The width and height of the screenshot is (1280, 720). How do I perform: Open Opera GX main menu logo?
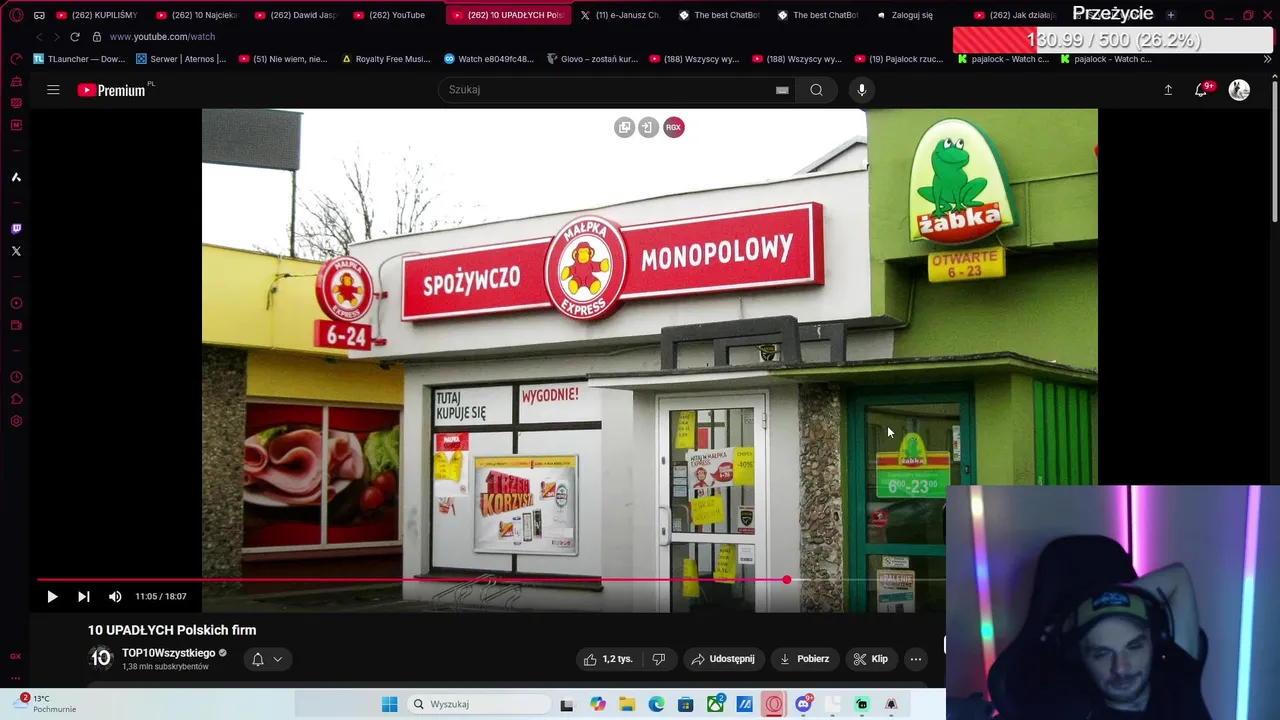point(16,15)
